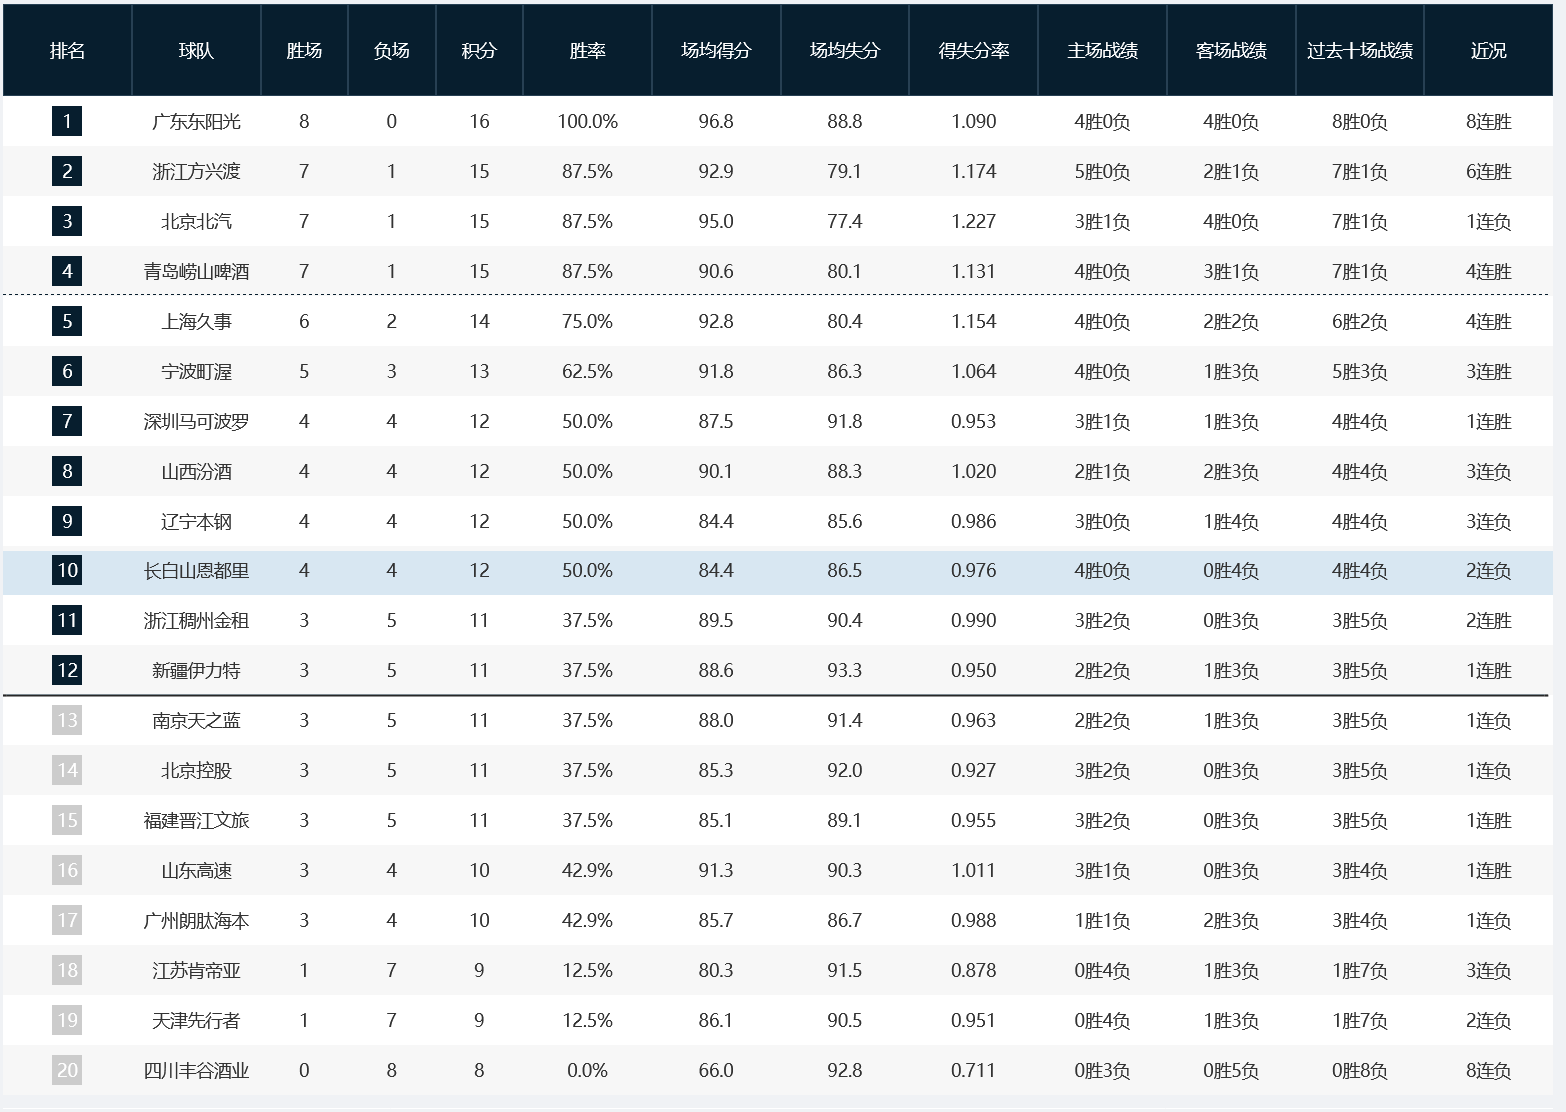Click the rank 5 badge for 上海久事

click(x=67, y=321)
